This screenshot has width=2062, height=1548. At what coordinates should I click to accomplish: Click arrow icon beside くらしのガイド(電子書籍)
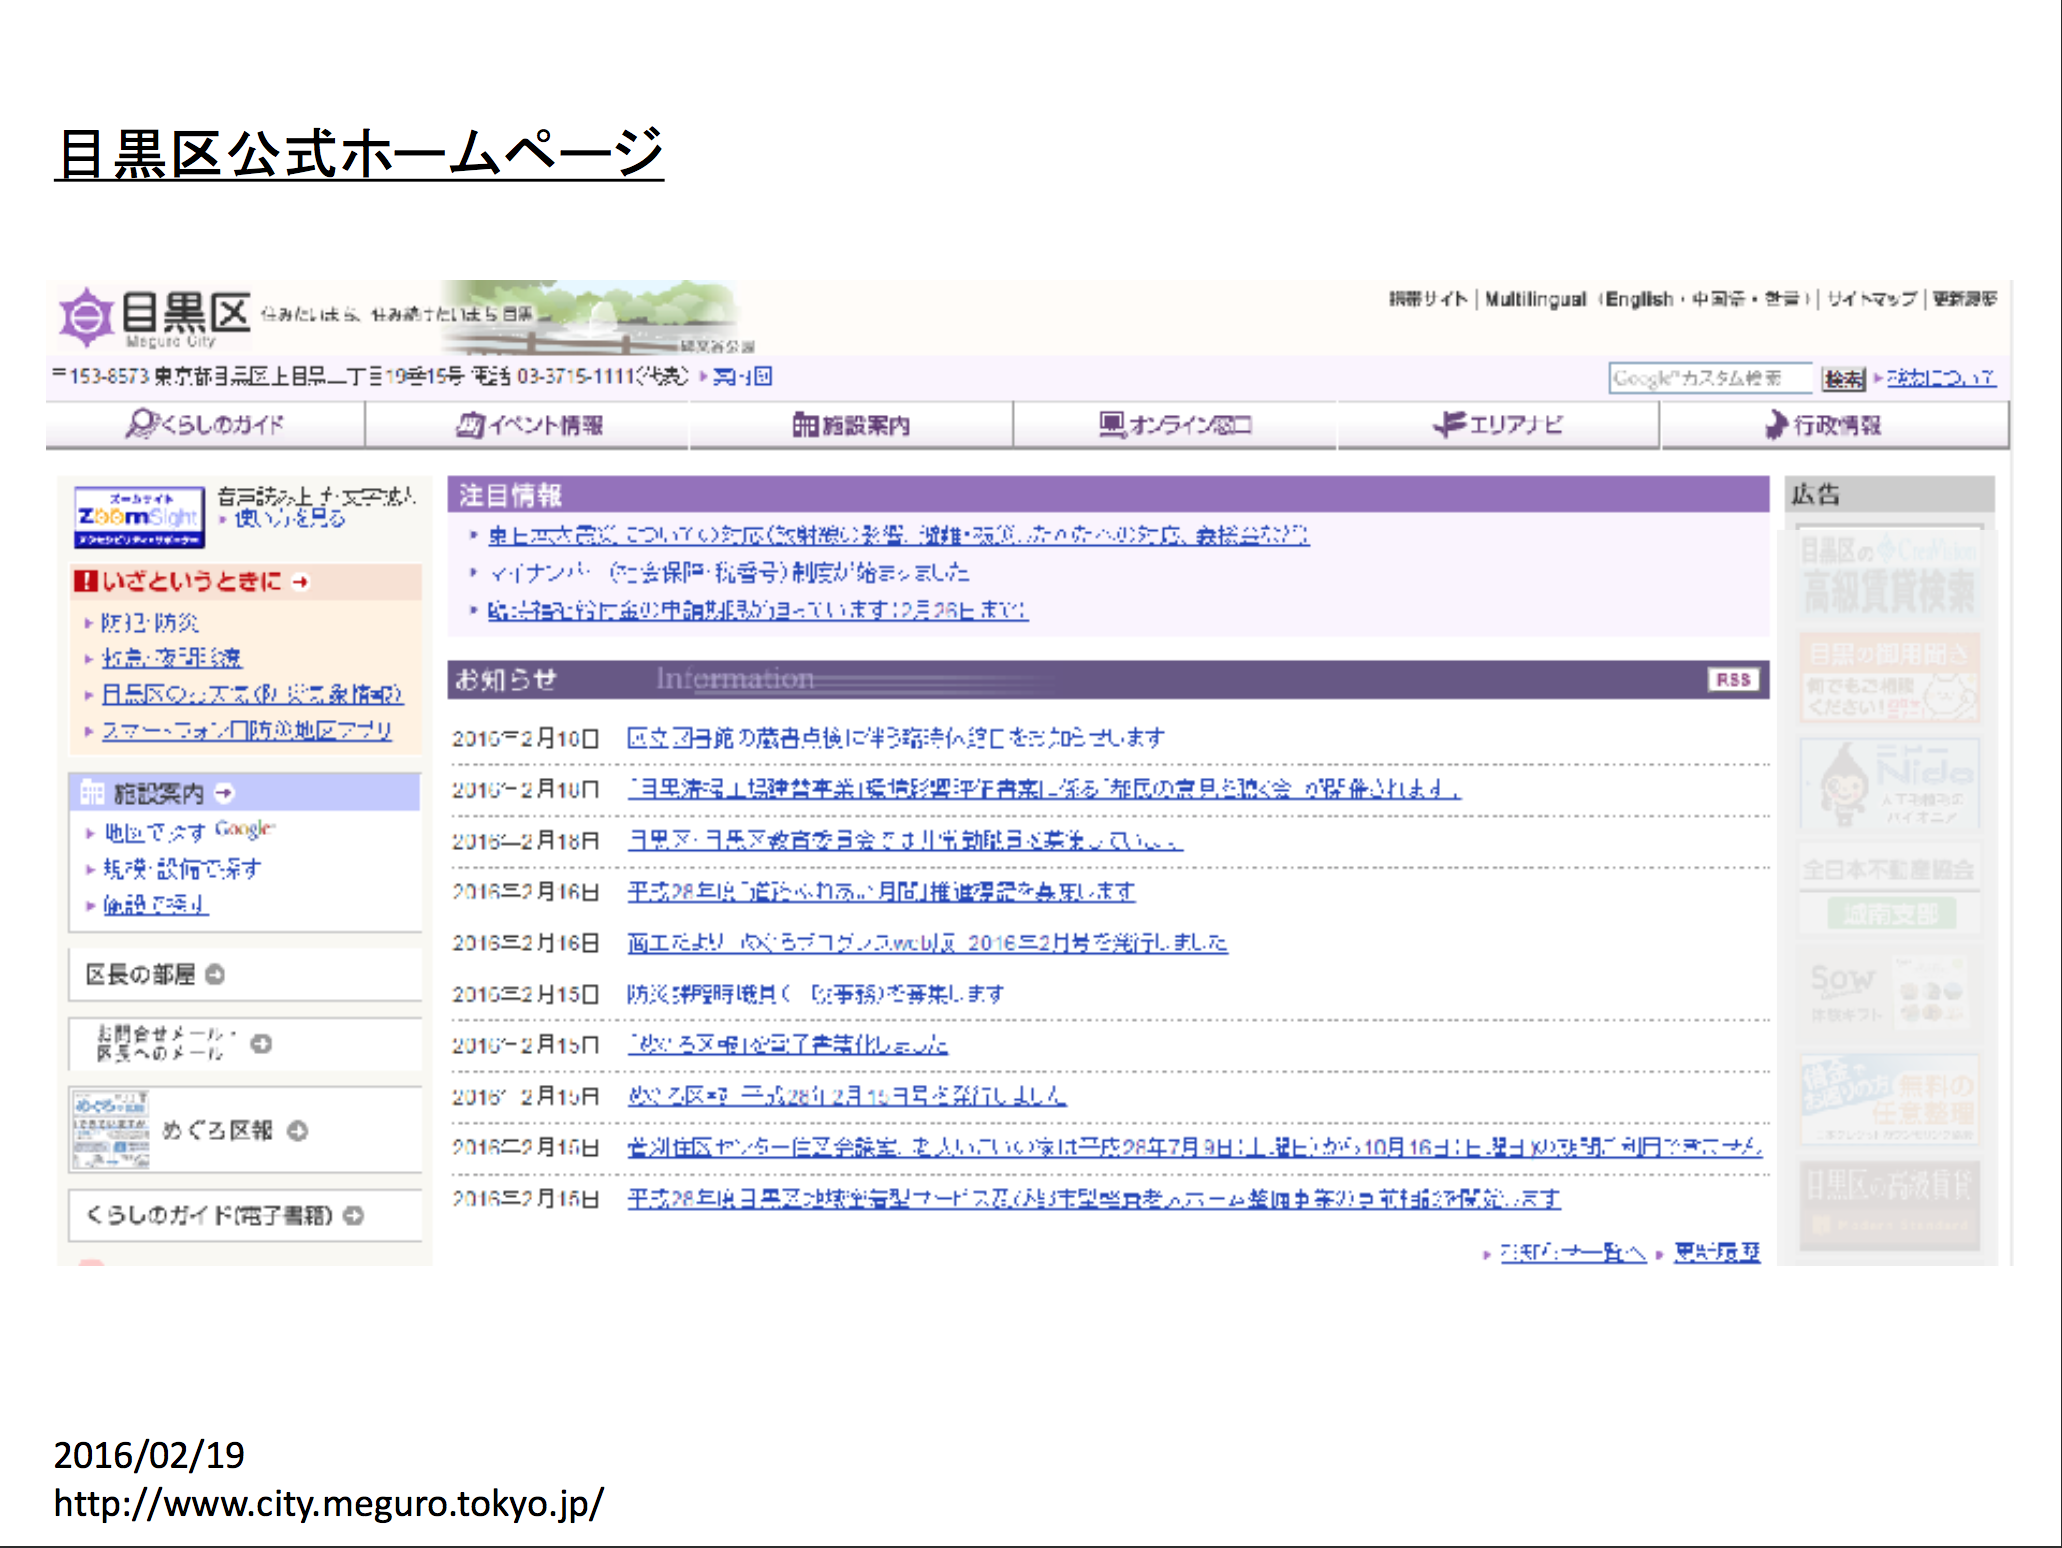[353, 1215]
